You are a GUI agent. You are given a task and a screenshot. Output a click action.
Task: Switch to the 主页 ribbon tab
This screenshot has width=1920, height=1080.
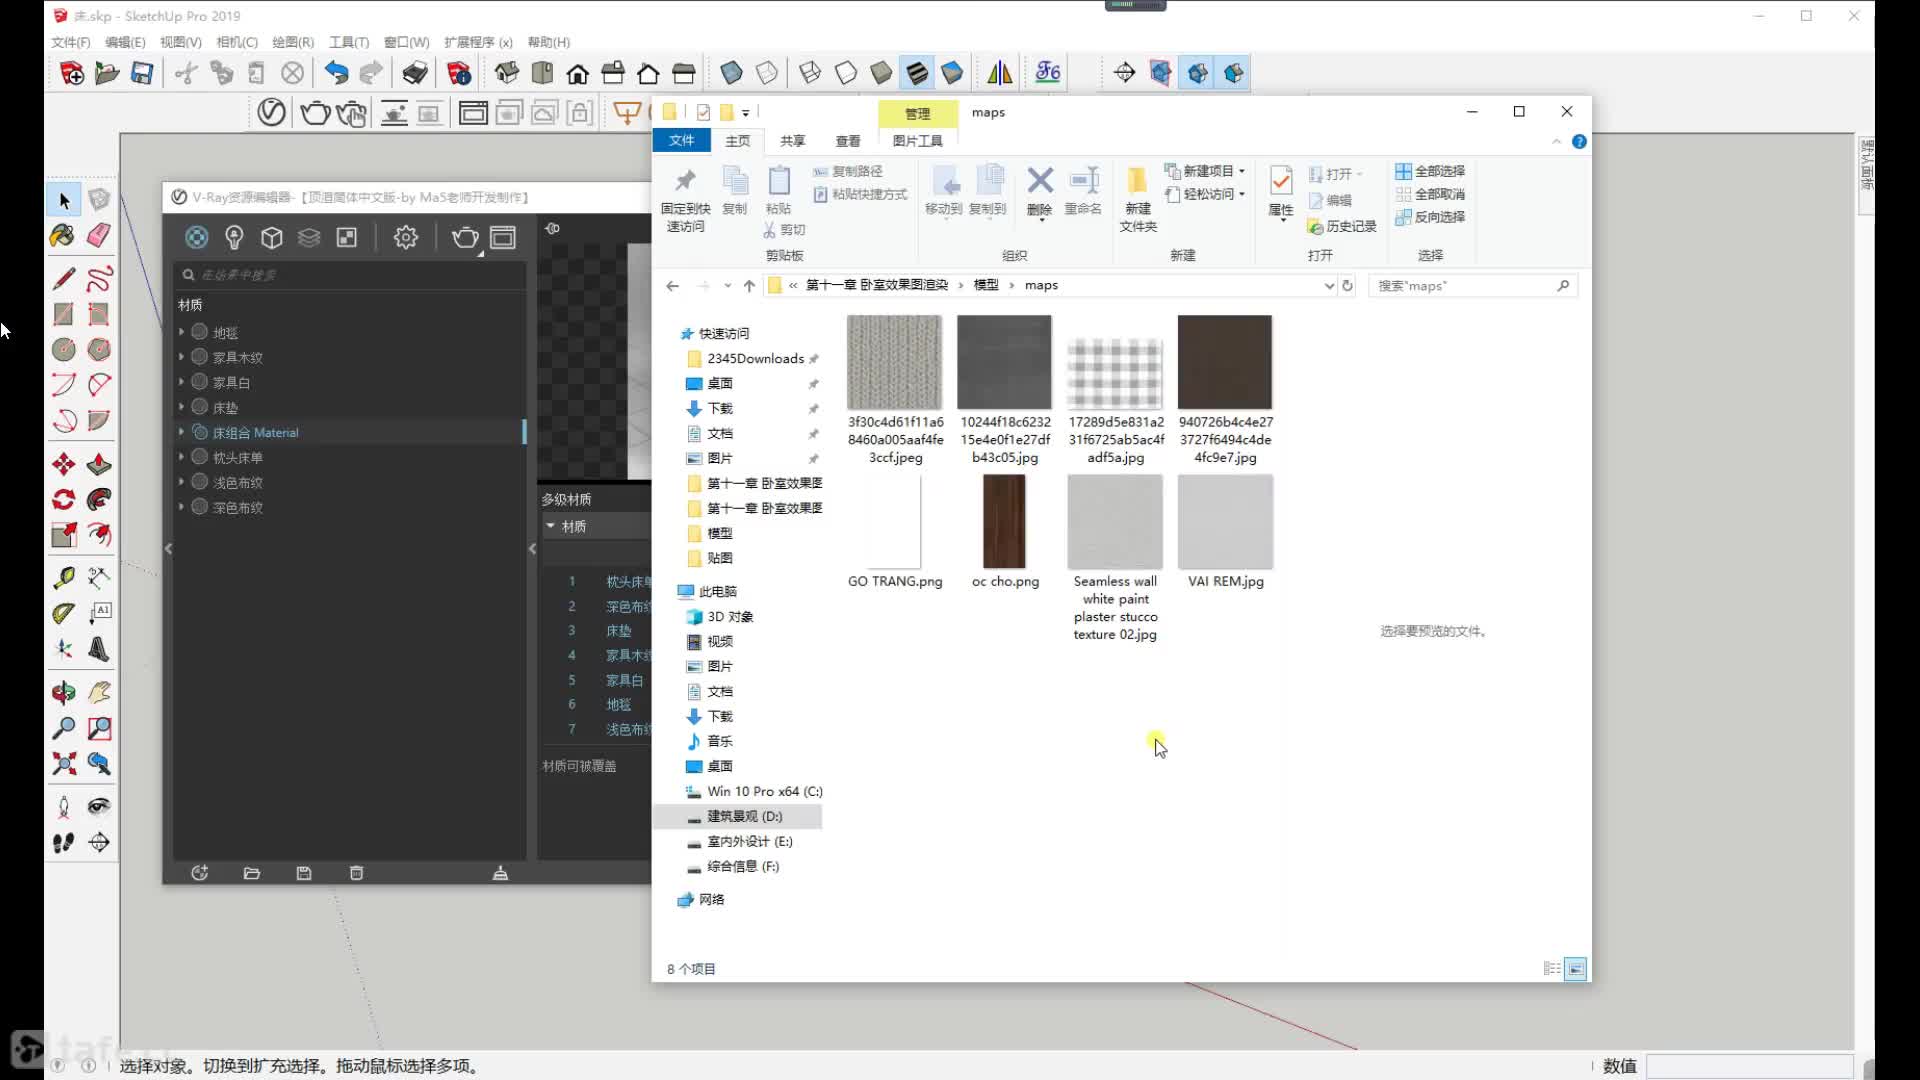pyautogui.click(x=737, y=141)
